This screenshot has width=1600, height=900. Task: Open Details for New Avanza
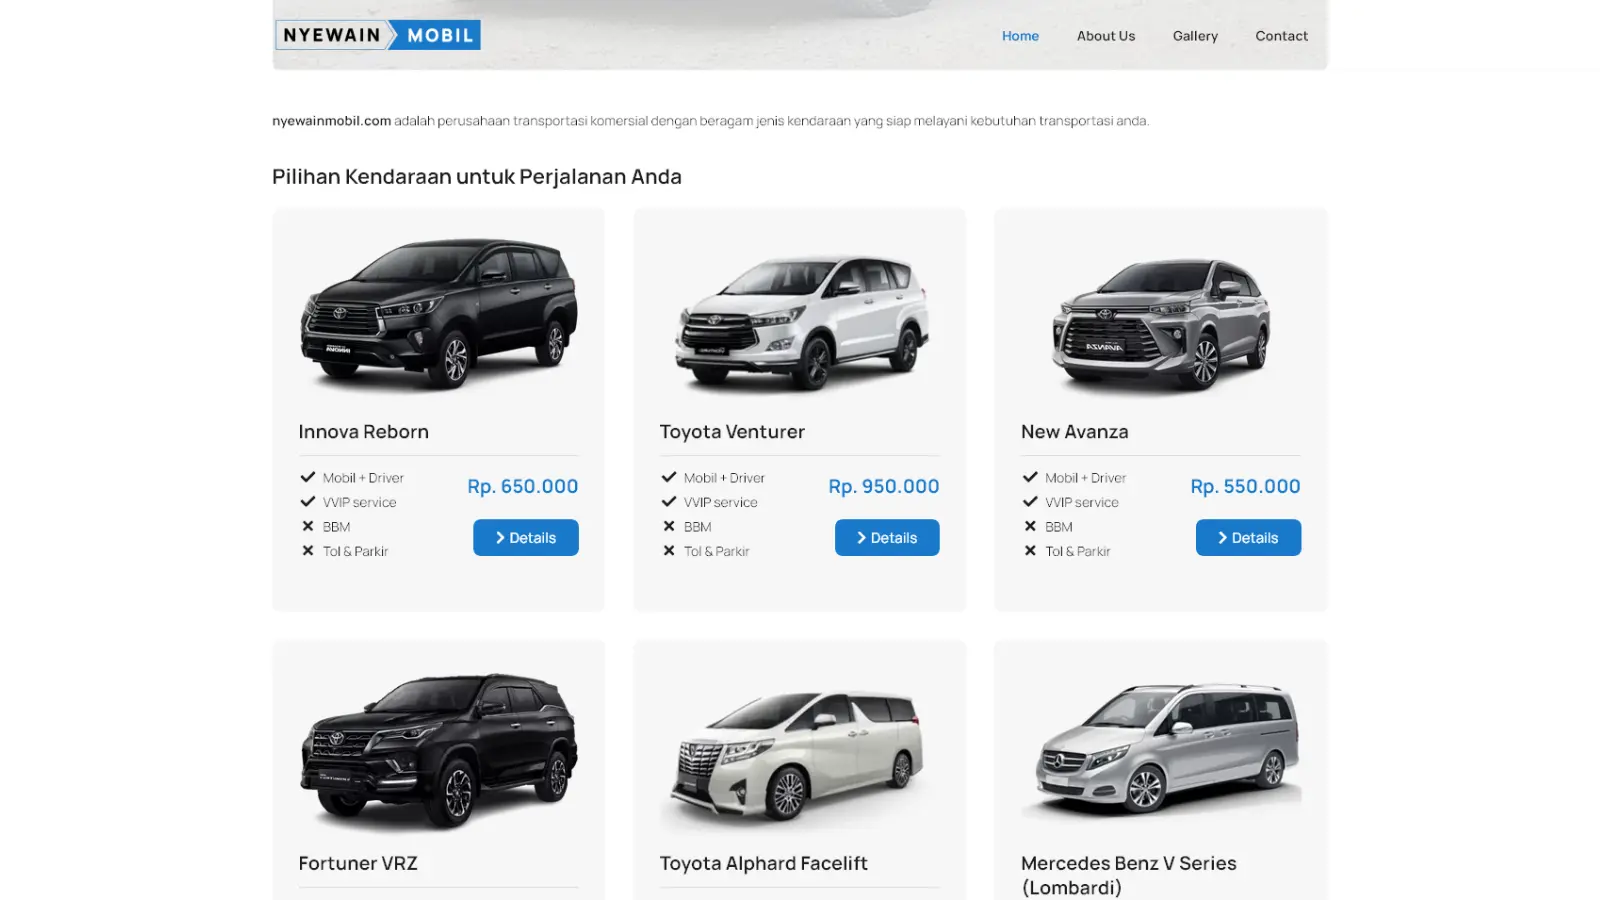[1248, 538]
